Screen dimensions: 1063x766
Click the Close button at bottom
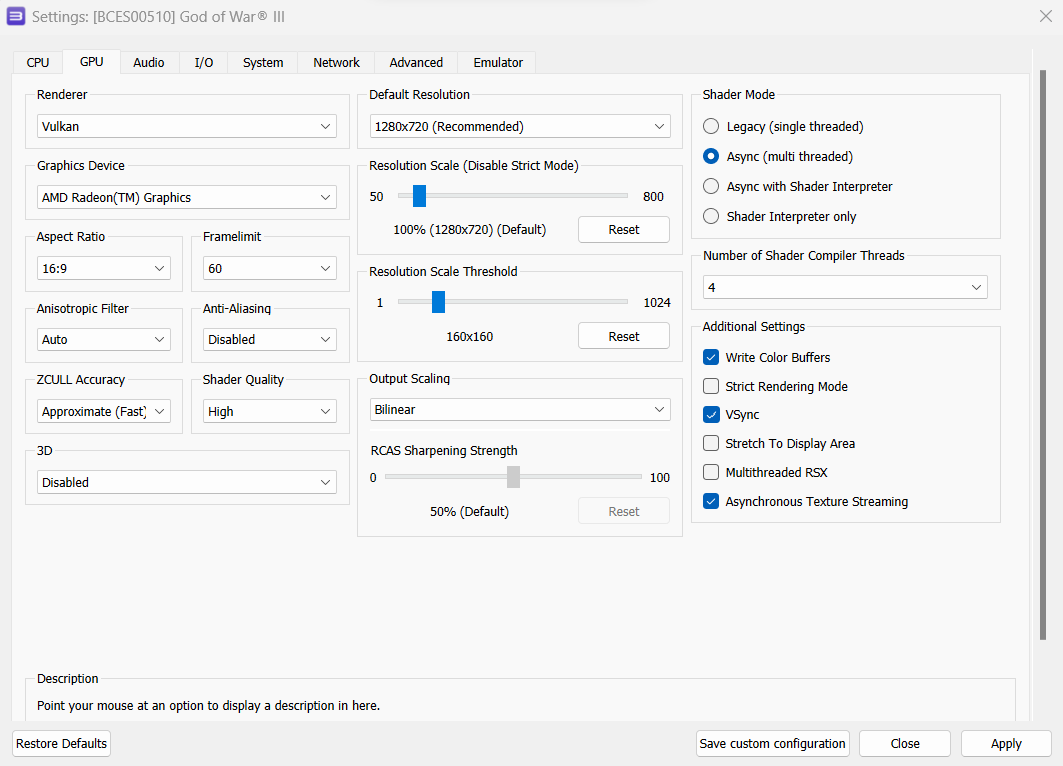coord(905,744)
